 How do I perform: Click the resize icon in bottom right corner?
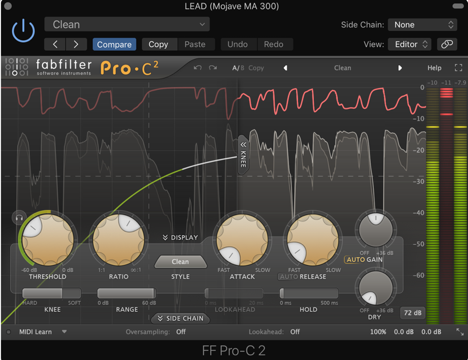click(460, 332)
